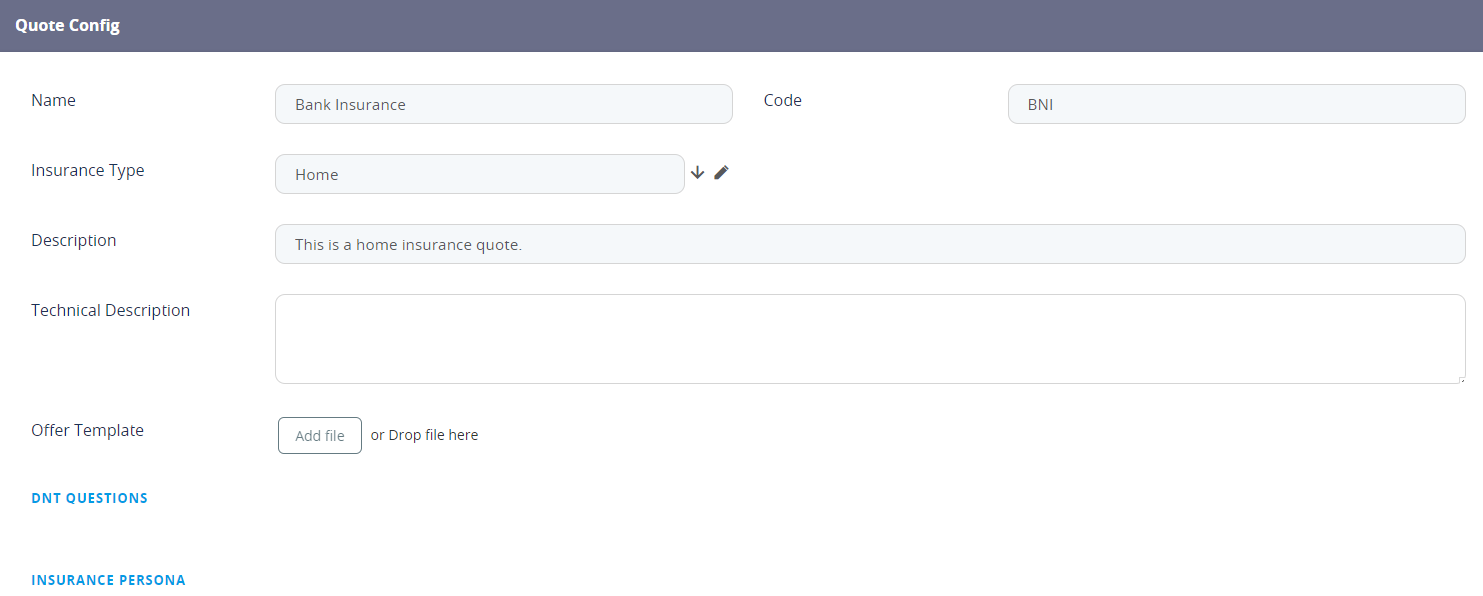Focus the Description input field
The image size is (1483, 596).
click(x=869, y=244)
